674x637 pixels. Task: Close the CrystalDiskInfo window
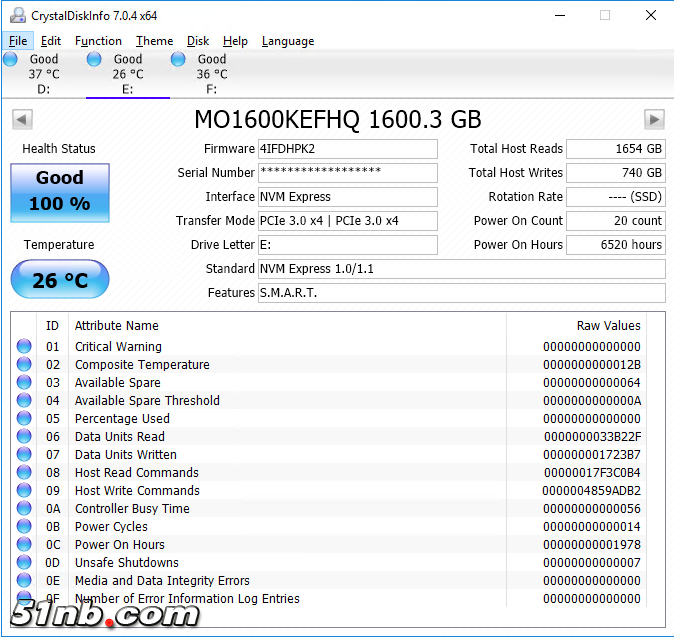(x=651, y=15)
